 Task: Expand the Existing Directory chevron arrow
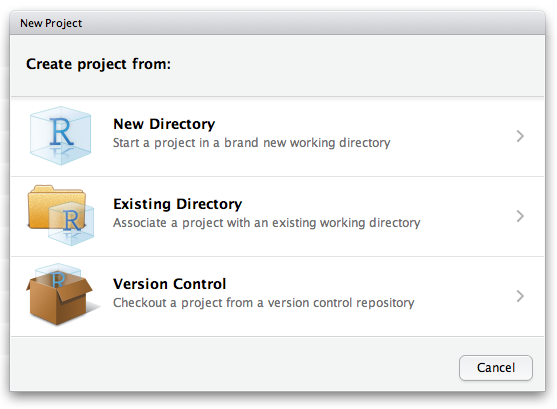tap(520, 216)
